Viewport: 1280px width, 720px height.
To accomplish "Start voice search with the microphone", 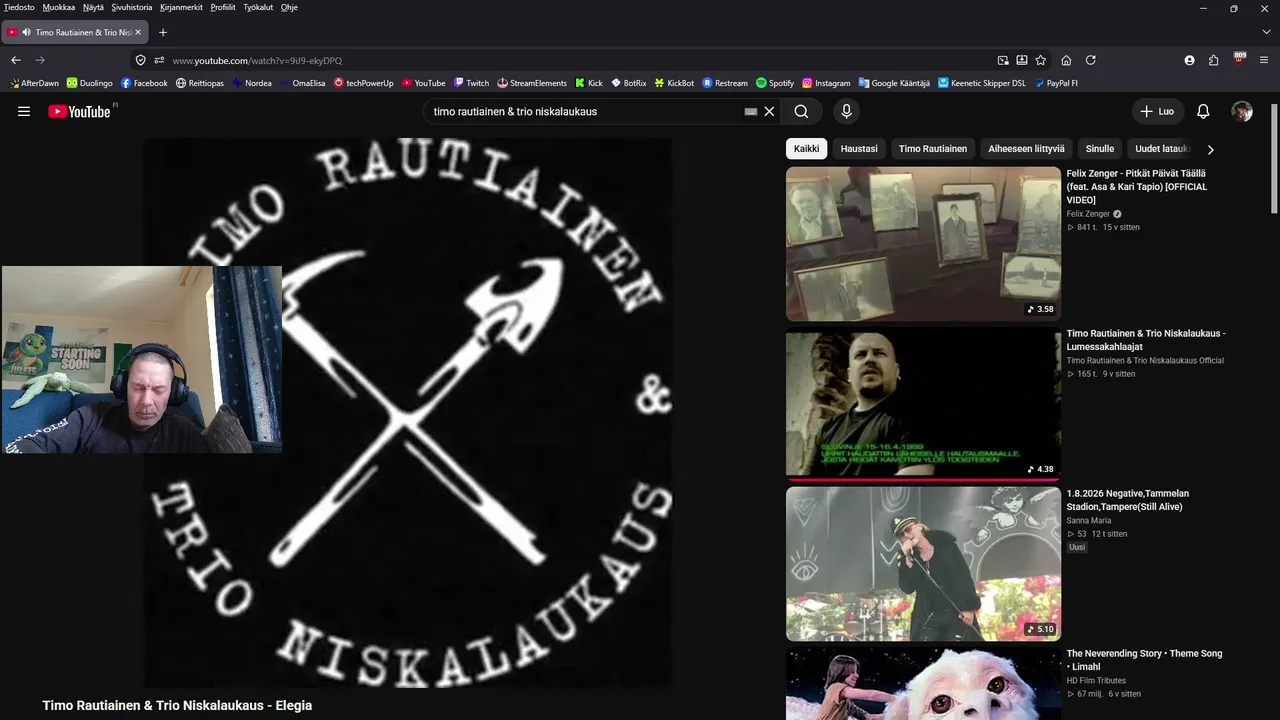I will [x=846, y=111].
